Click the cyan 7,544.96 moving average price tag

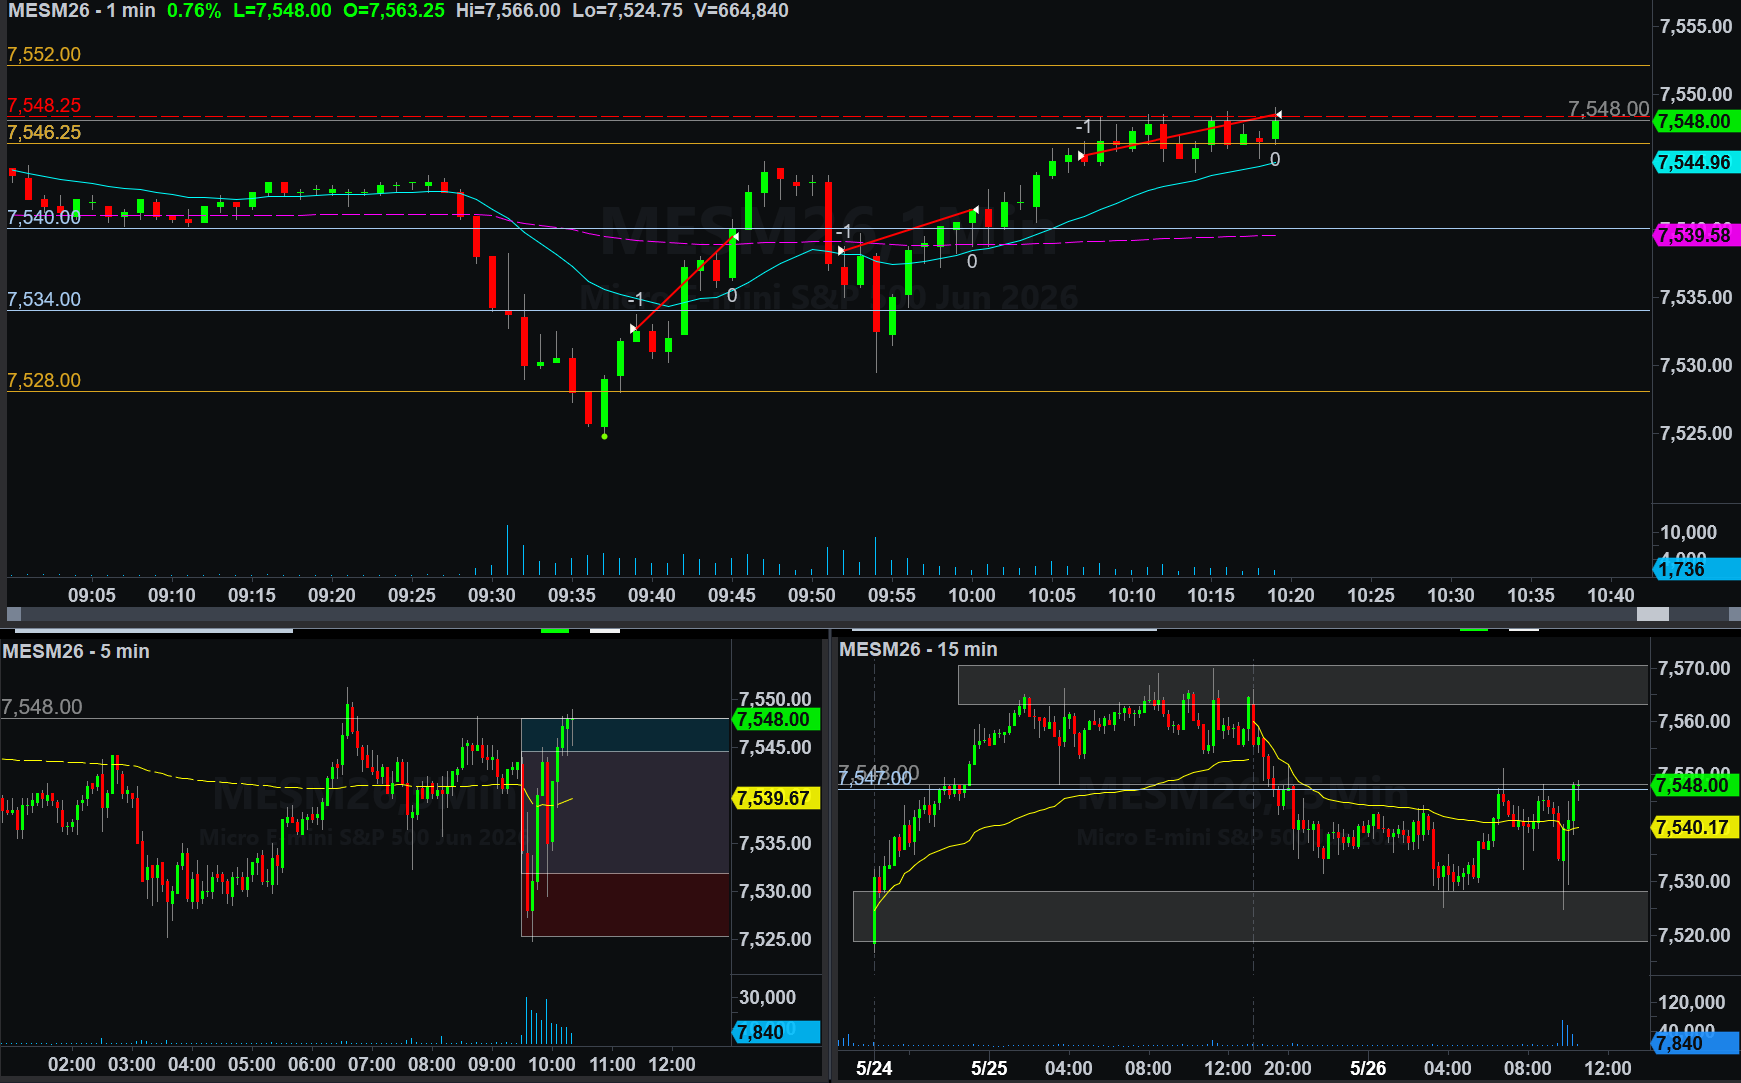pyautogui.click(x=1696, y=162)
